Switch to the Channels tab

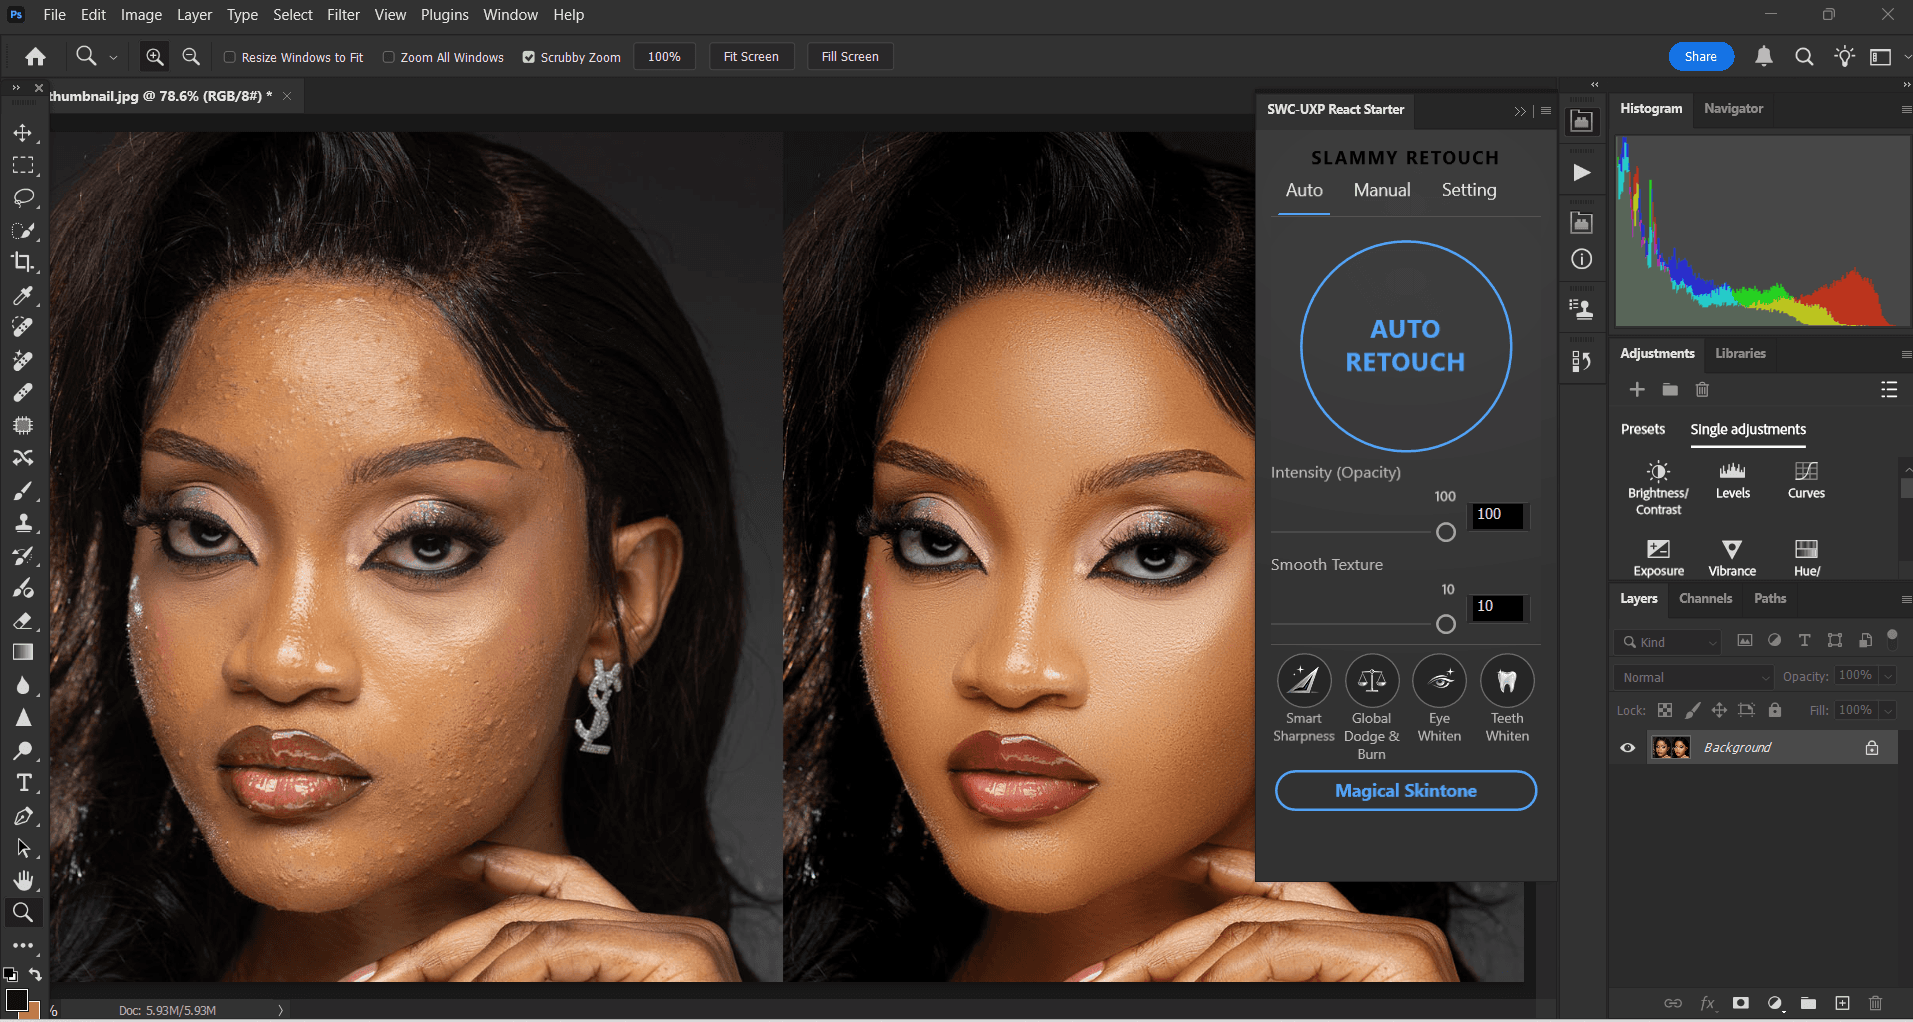click(x=1705, y=598)
